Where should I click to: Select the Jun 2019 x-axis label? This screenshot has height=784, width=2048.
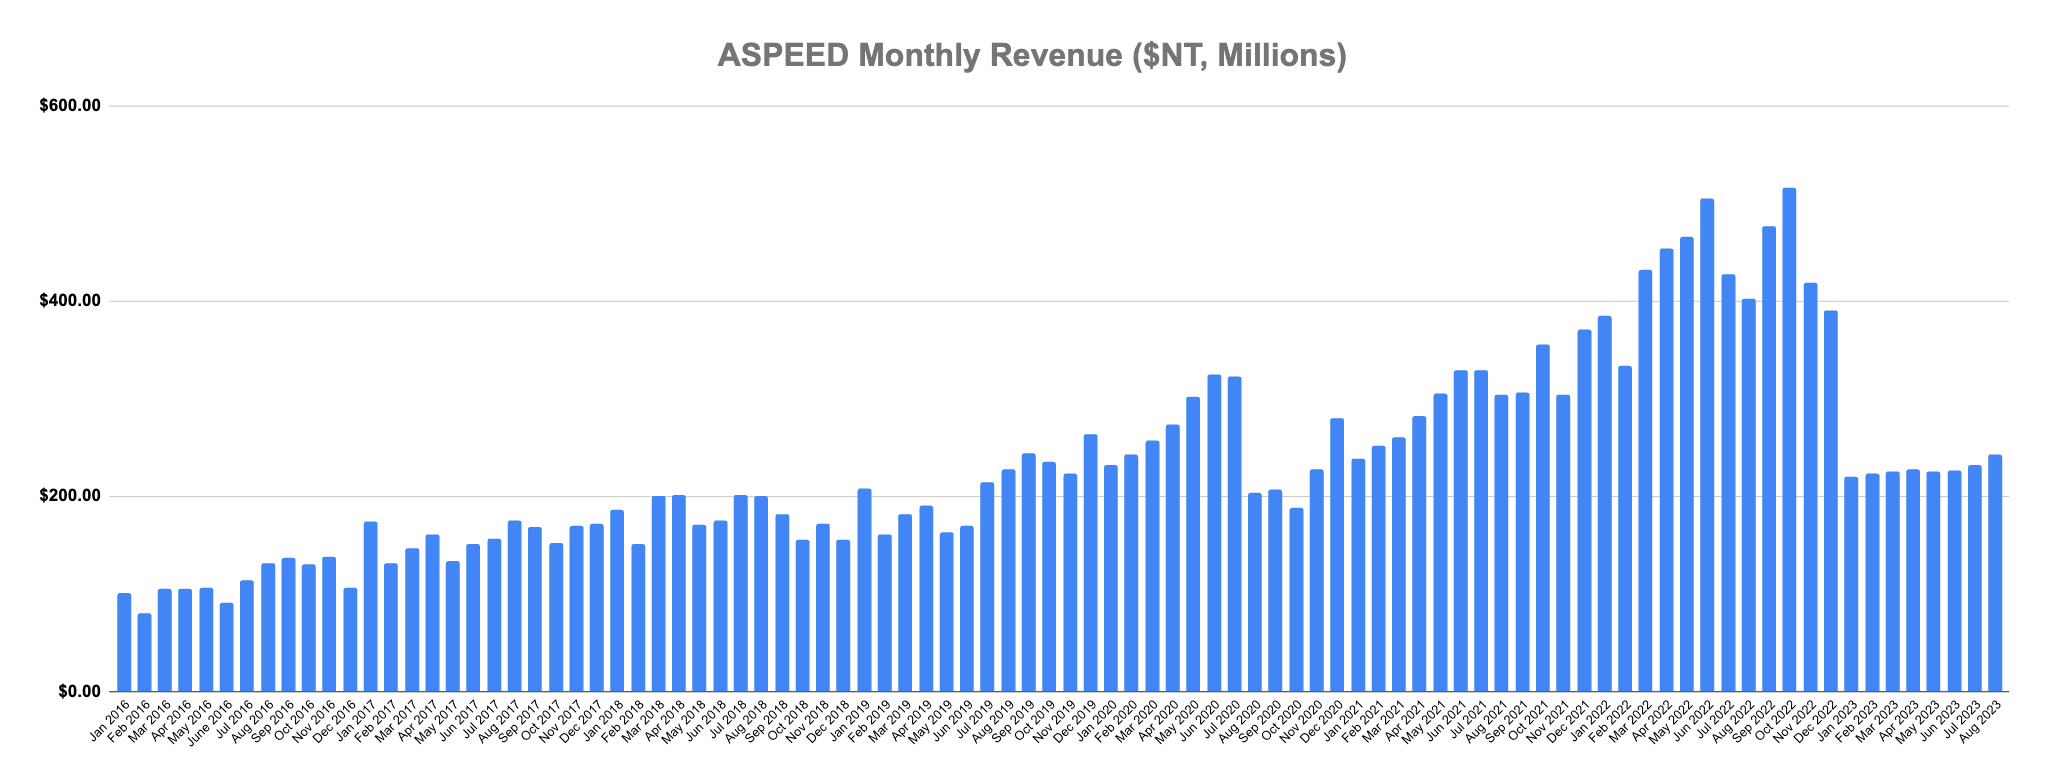click(x=952, y=720)
